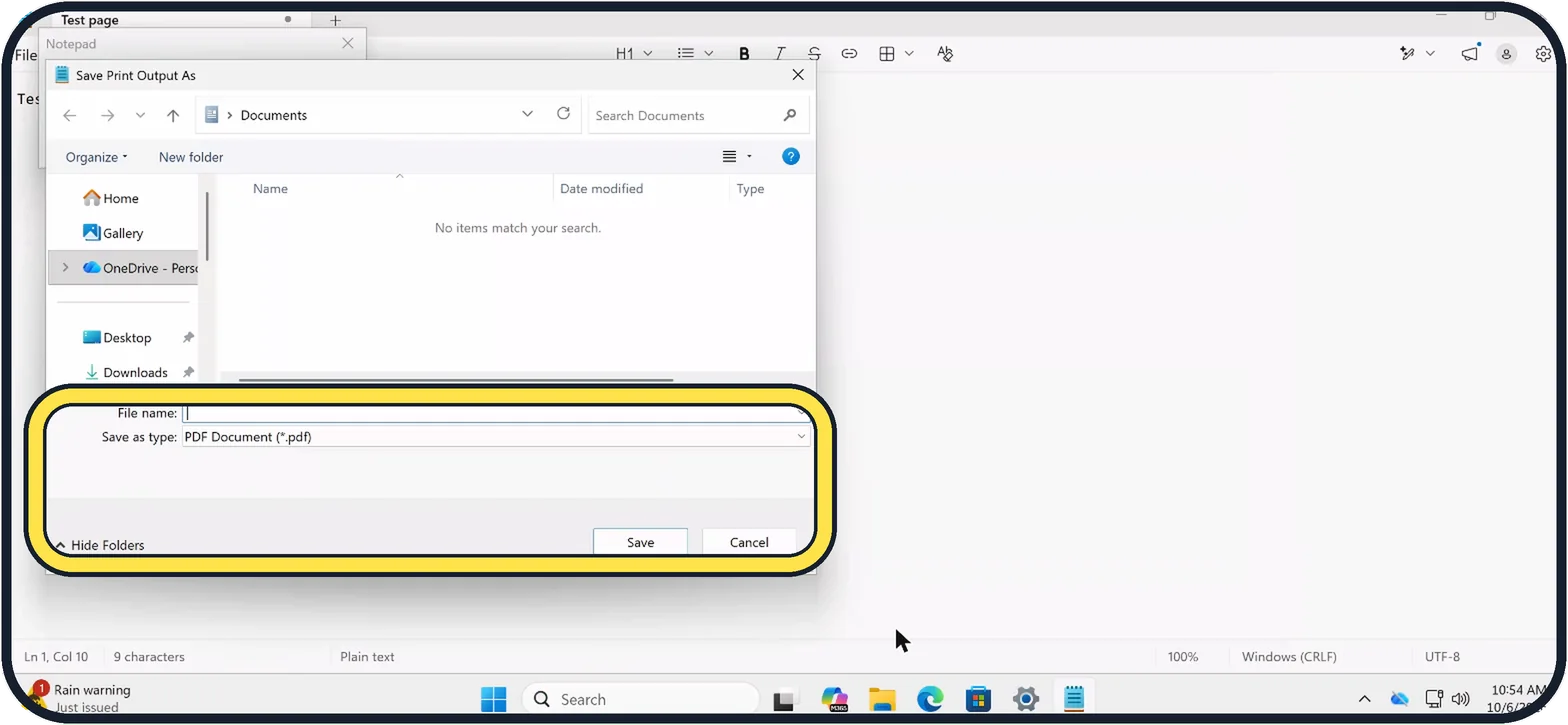
Task: Click Hide Folders
Action: pyautogui.click(x=100, y=545)
